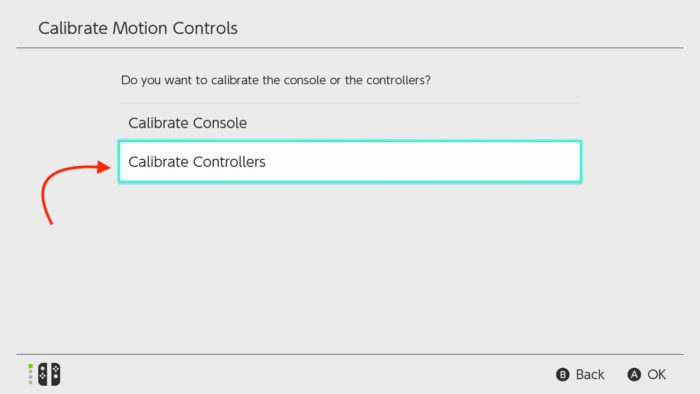
Task: Click the B button circle icon
Action: coord(562,374)
